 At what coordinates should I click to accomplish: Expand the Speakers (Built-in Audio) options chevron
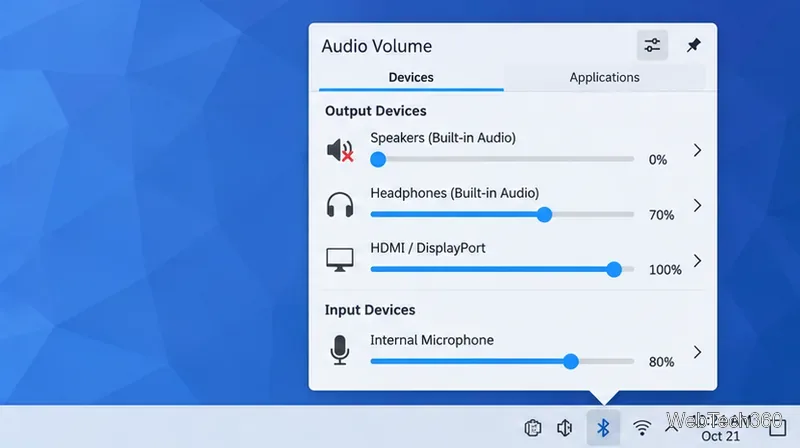click(697, 150)
